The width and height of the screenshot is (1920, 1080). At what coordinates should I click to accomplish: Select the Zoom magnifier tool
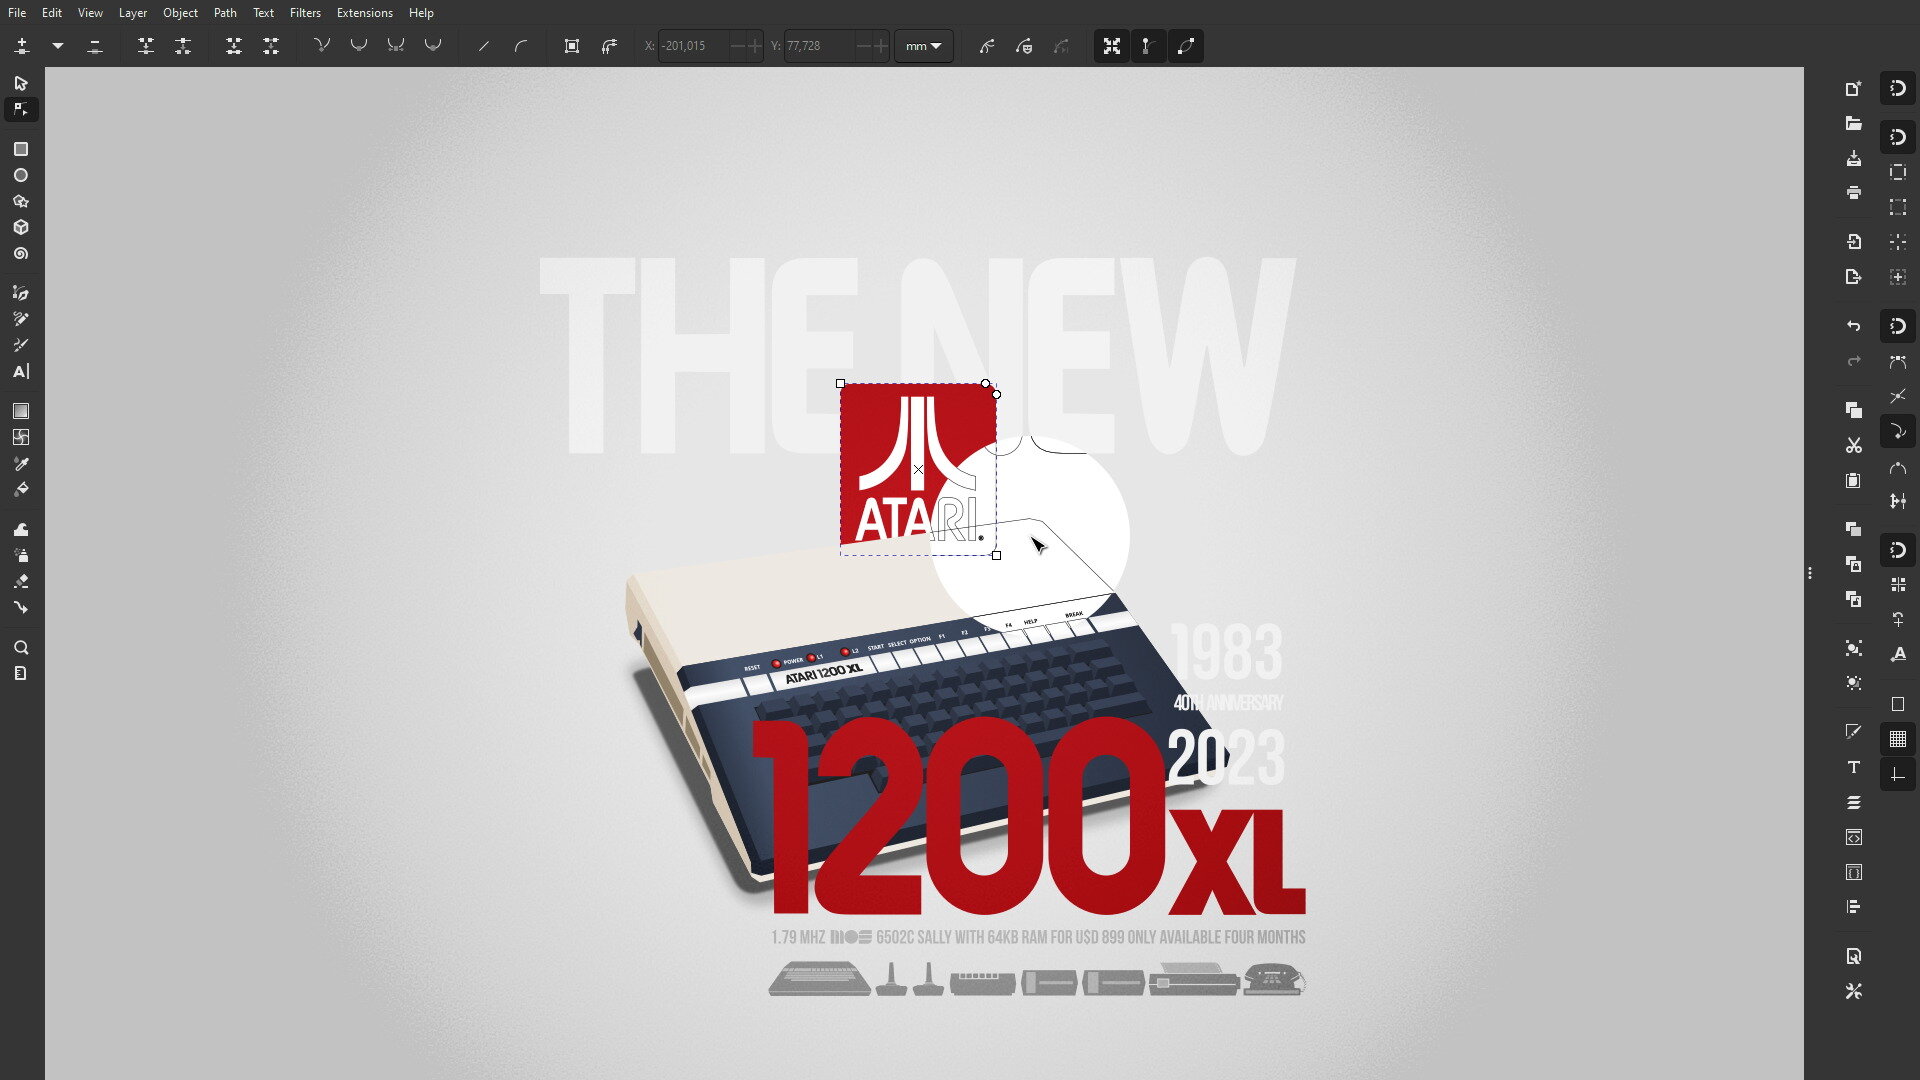[x=21, y=647]
